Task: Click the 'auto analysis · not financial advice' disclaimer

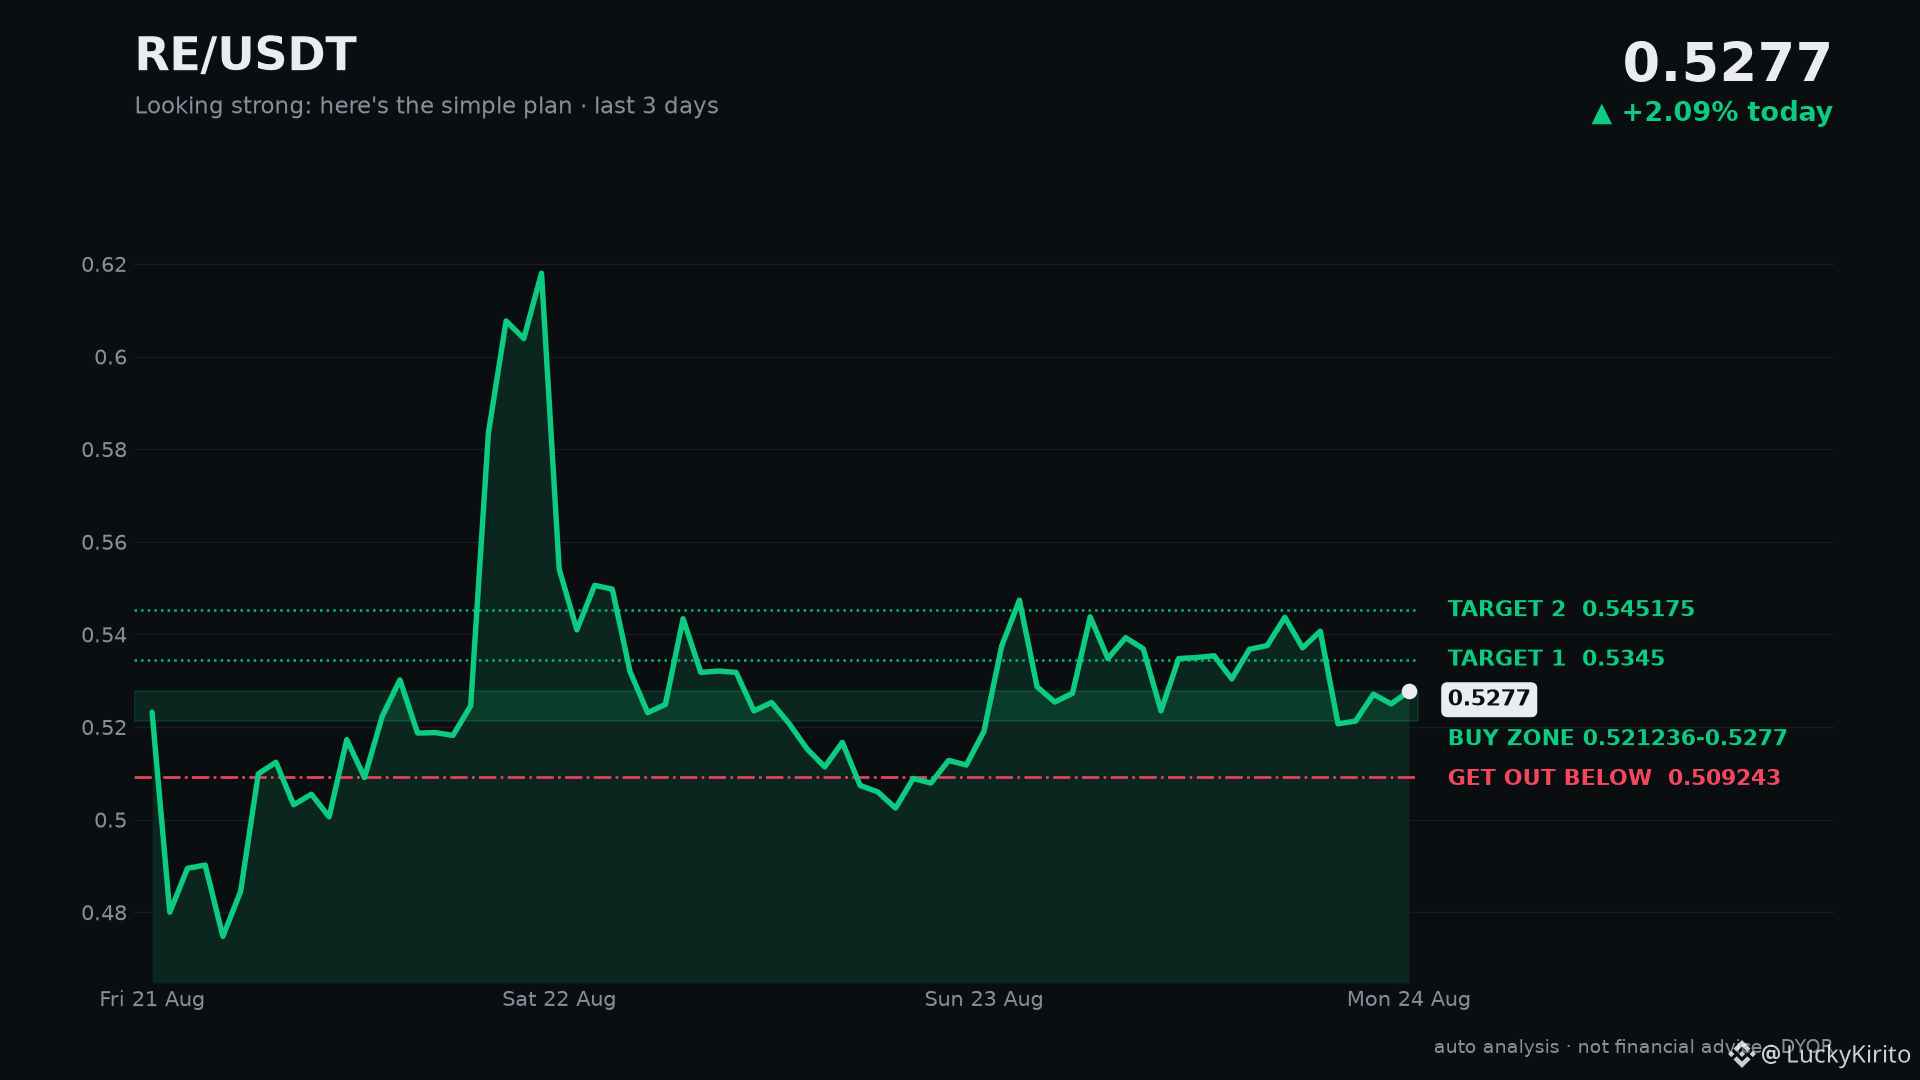Action: [x=1598, y=1047]
